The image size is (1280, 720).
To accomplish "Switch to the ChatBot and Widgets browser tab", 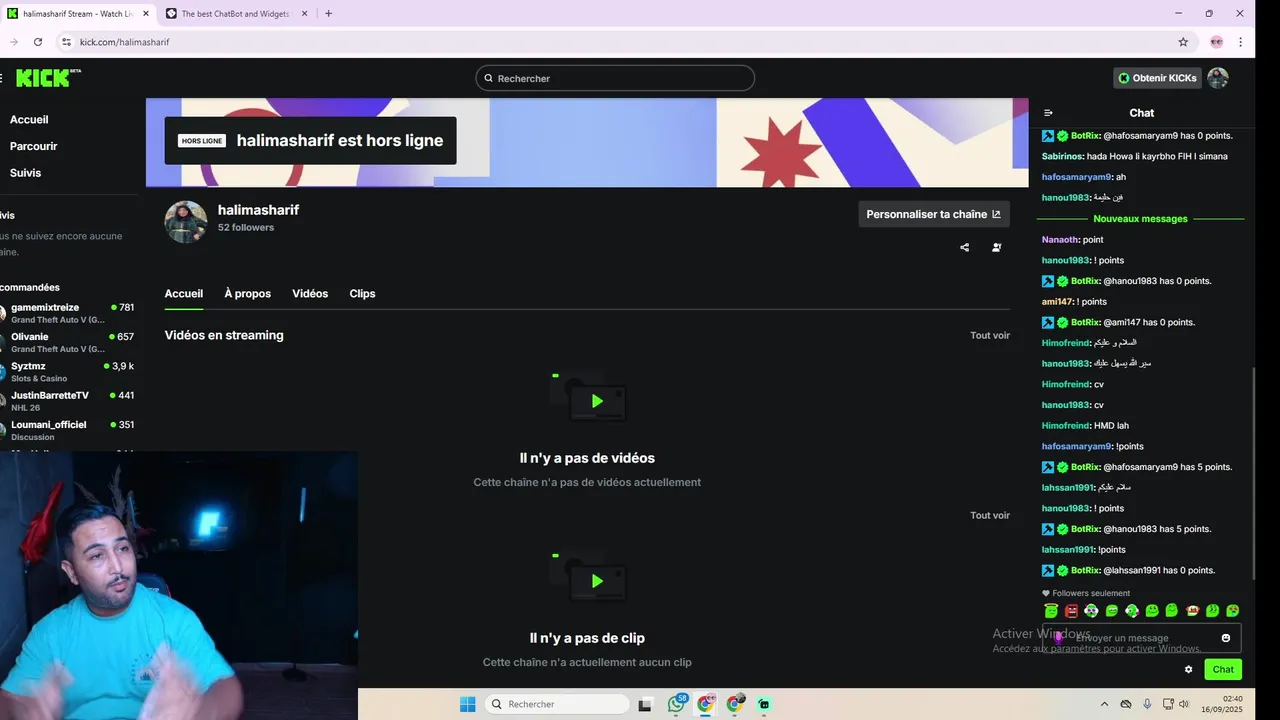I will [x=237, y=13].
